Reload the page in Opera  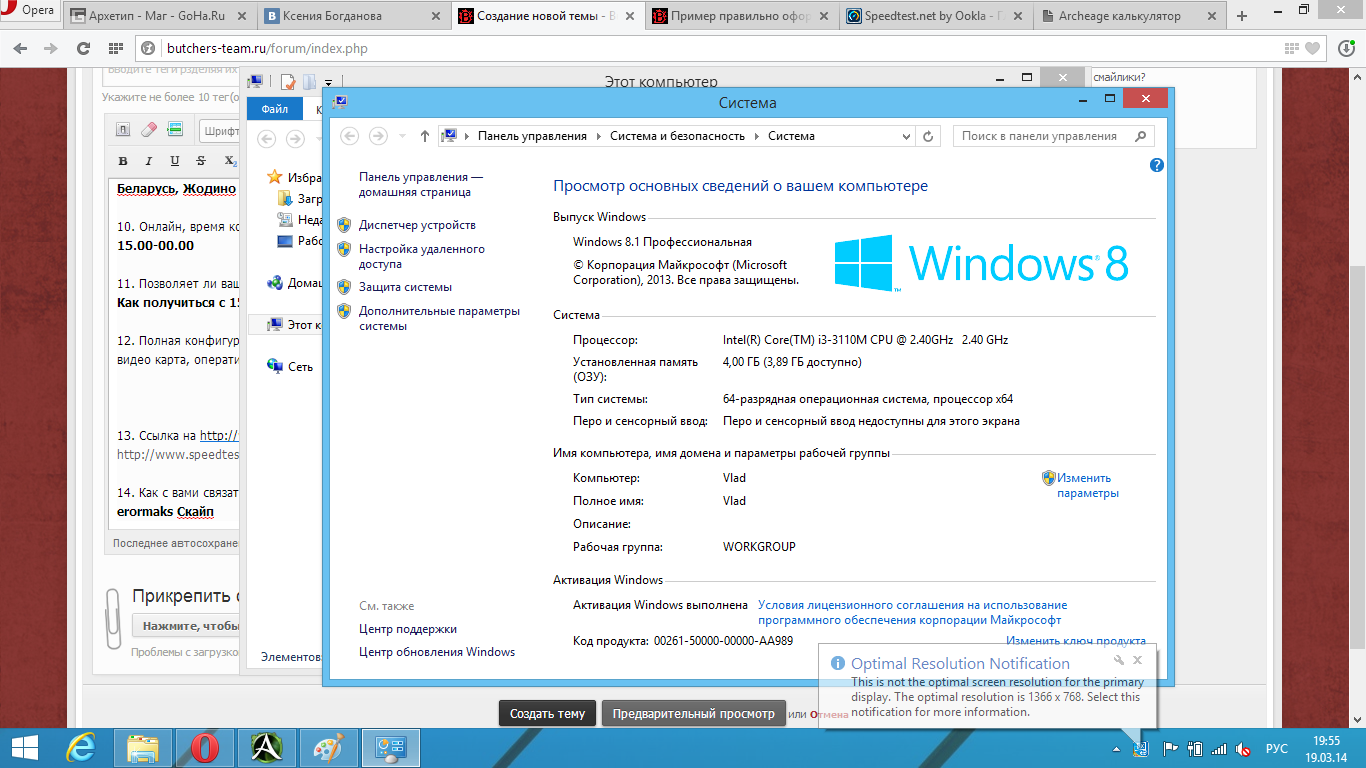pyautogui.click(x=83, y=48)
